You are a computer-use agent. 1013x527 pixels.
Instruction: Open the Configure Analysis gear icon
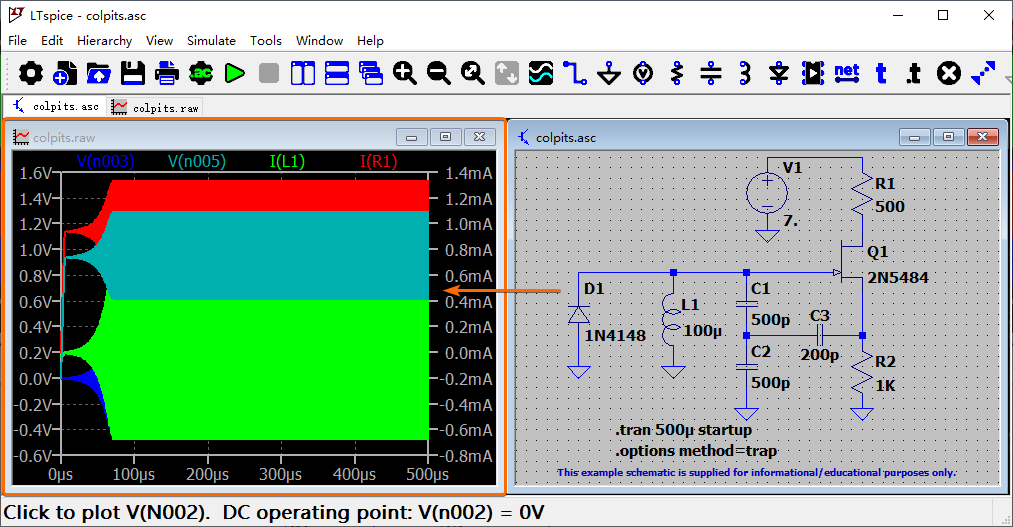[30, 73]
